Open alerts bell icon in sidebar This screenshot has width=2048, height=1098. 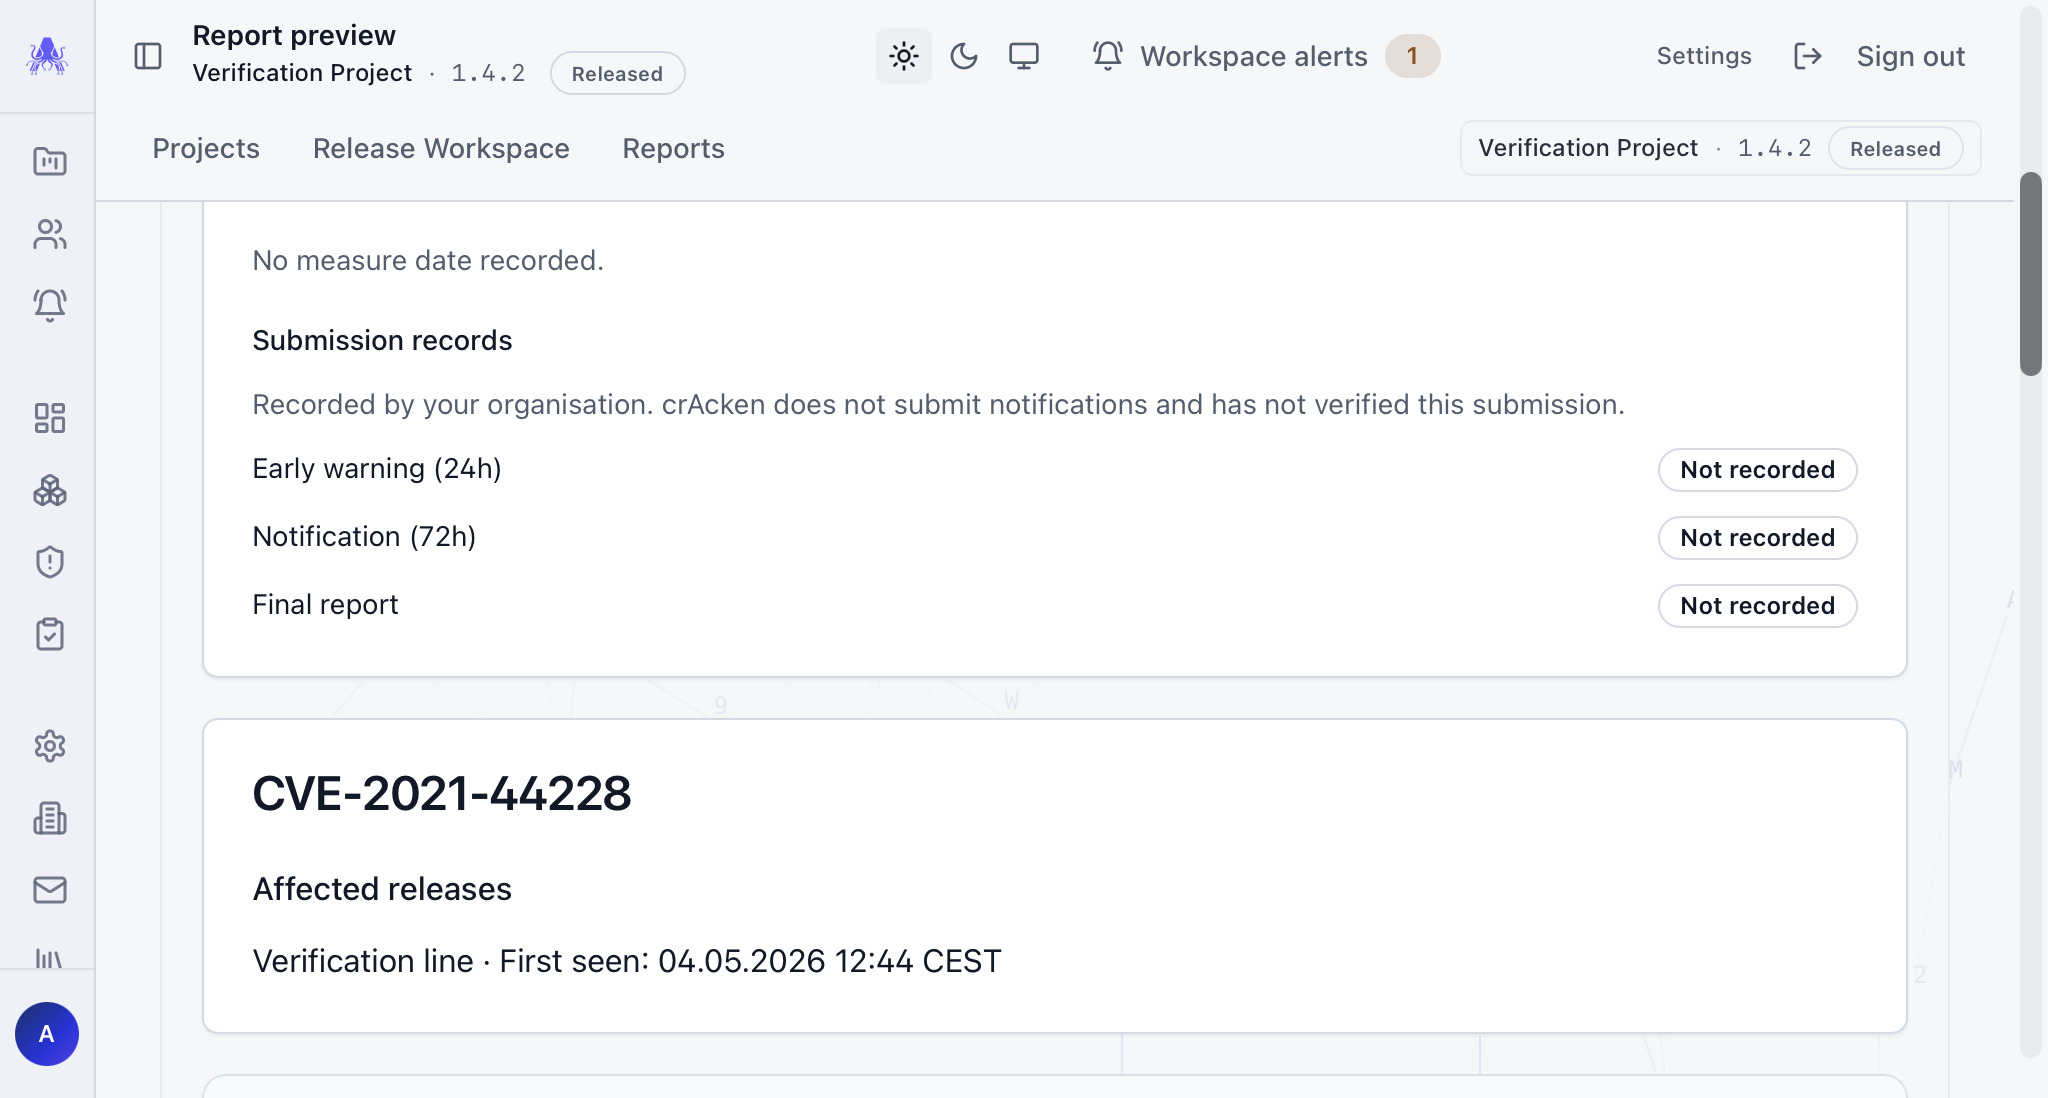pos(50,305)
